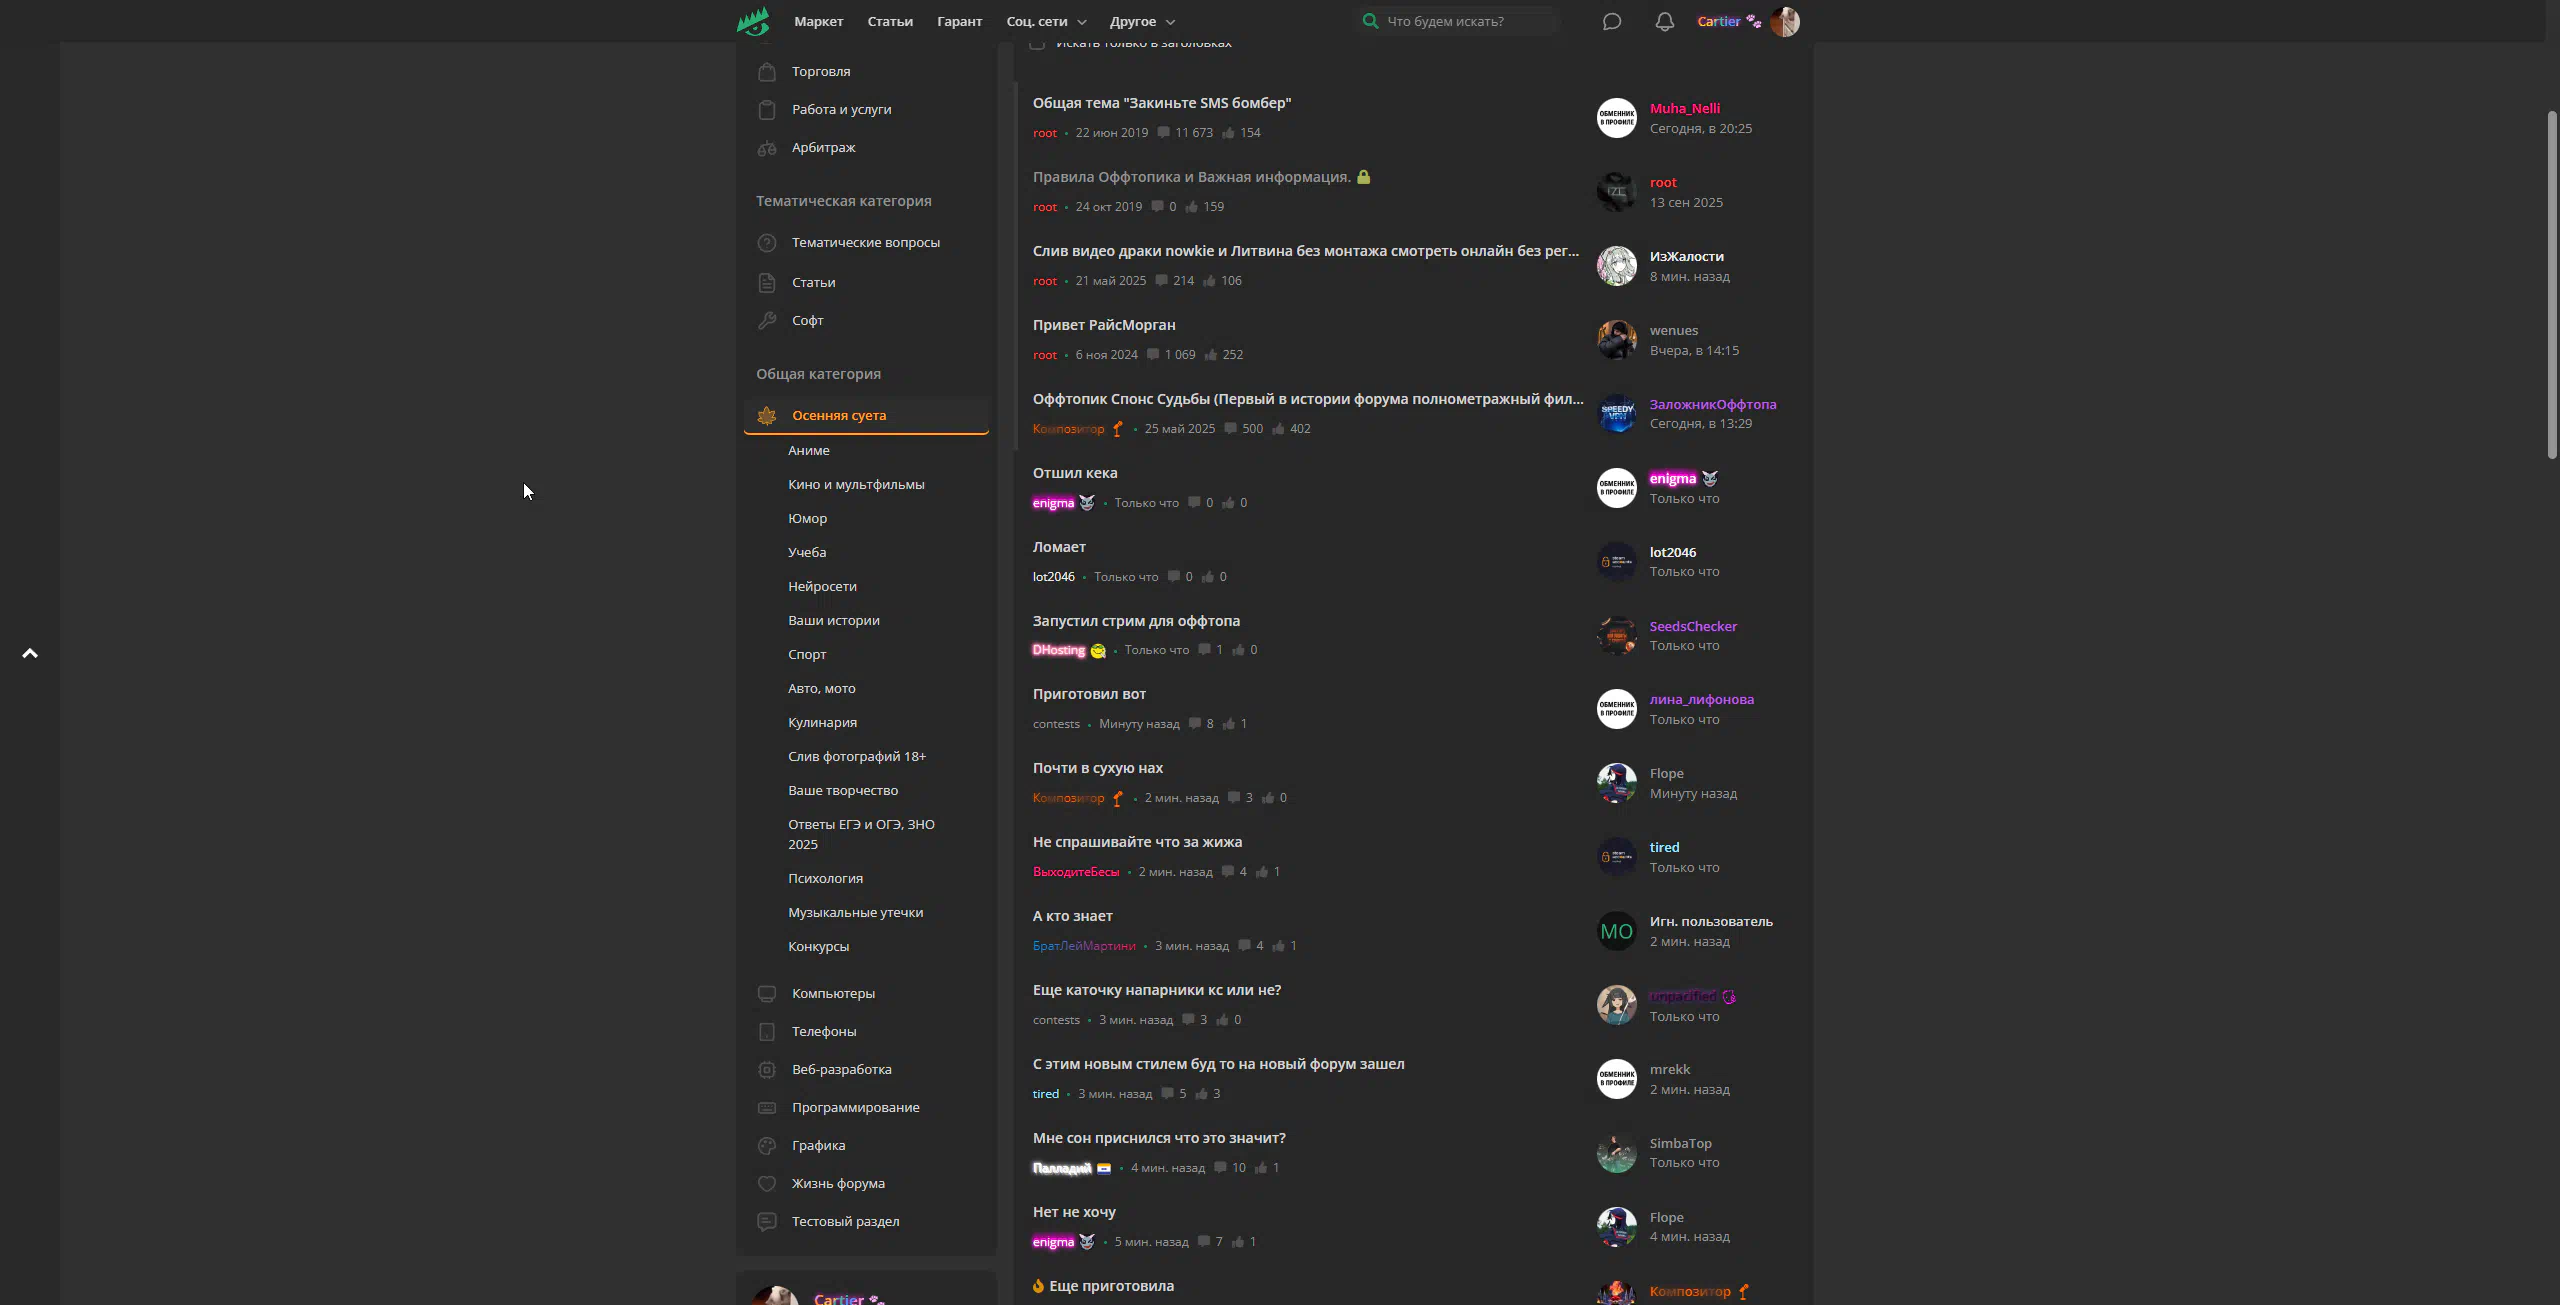The width and height of the screenshot is (2560, 1305).
Task: Click the Жизнь форума heart icon
Action: point(767,1184)
